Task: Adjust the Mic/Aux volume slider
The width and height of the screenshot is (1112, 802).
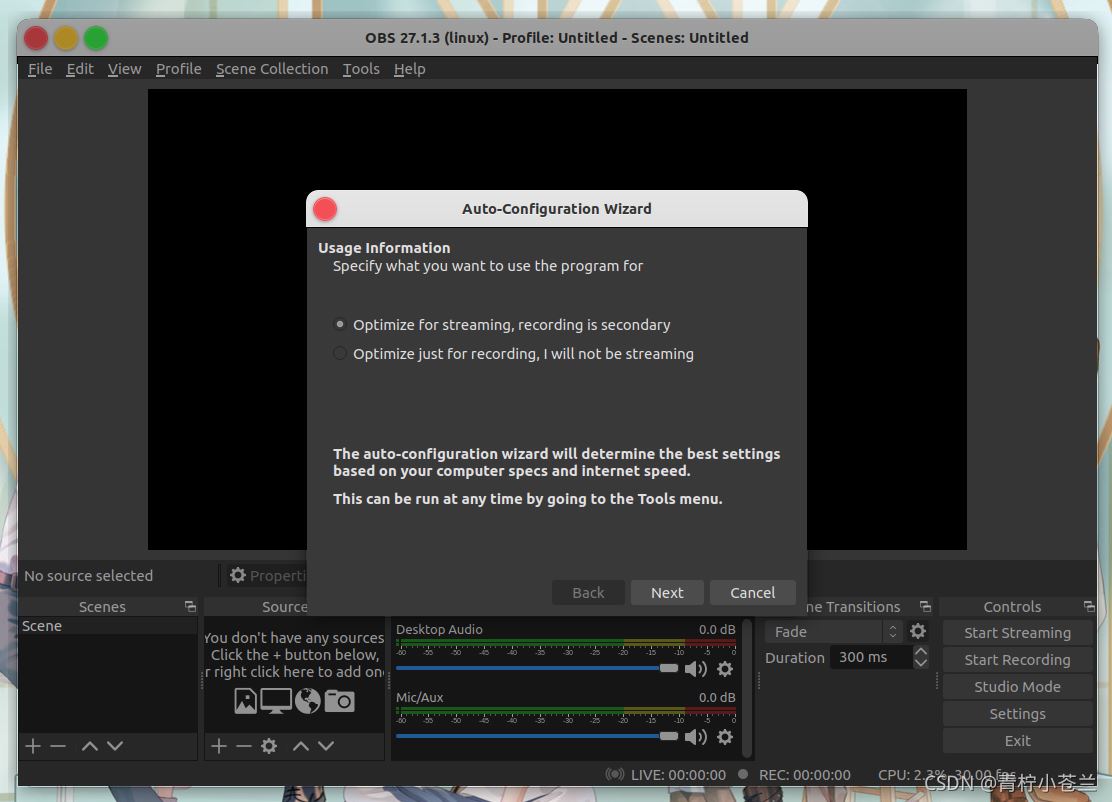Action: click(537, 736)
